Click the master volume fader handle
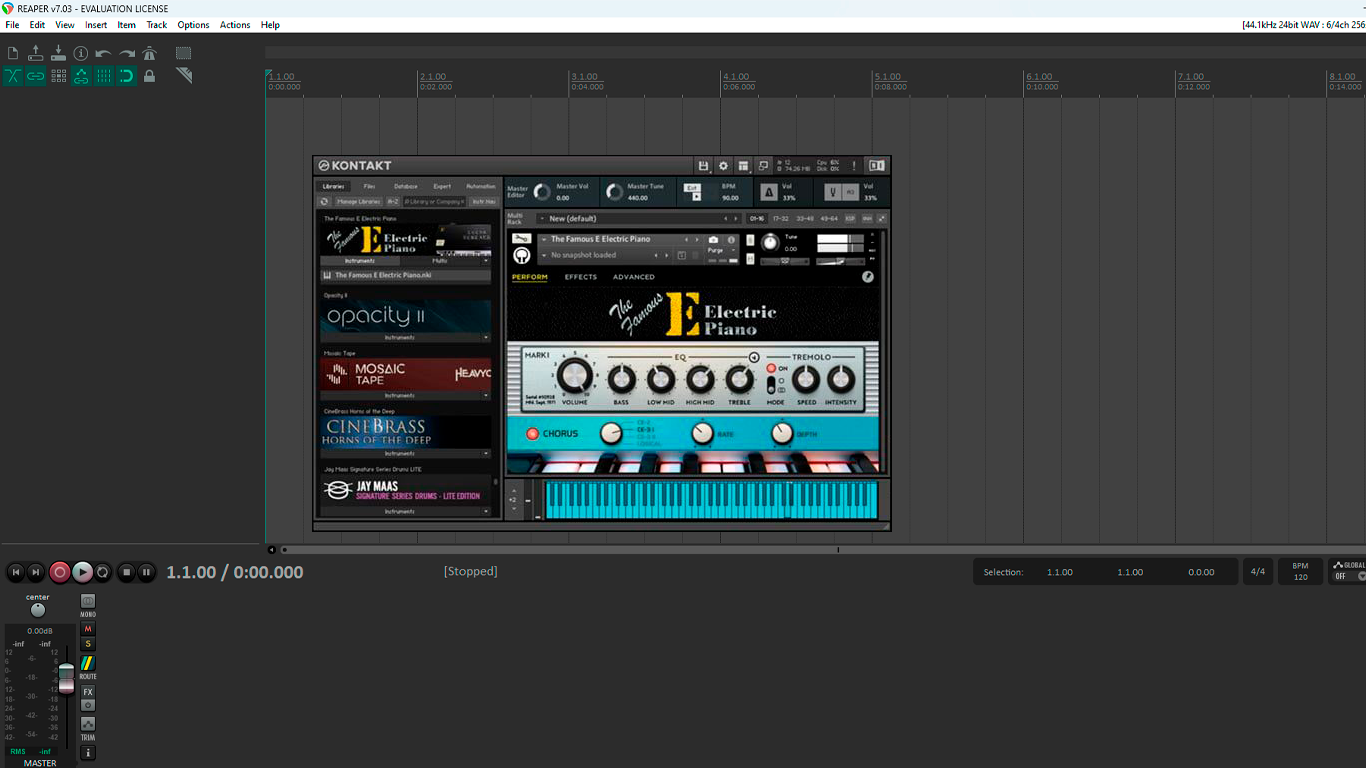The image size is (1366, 768). coord(66,678)
